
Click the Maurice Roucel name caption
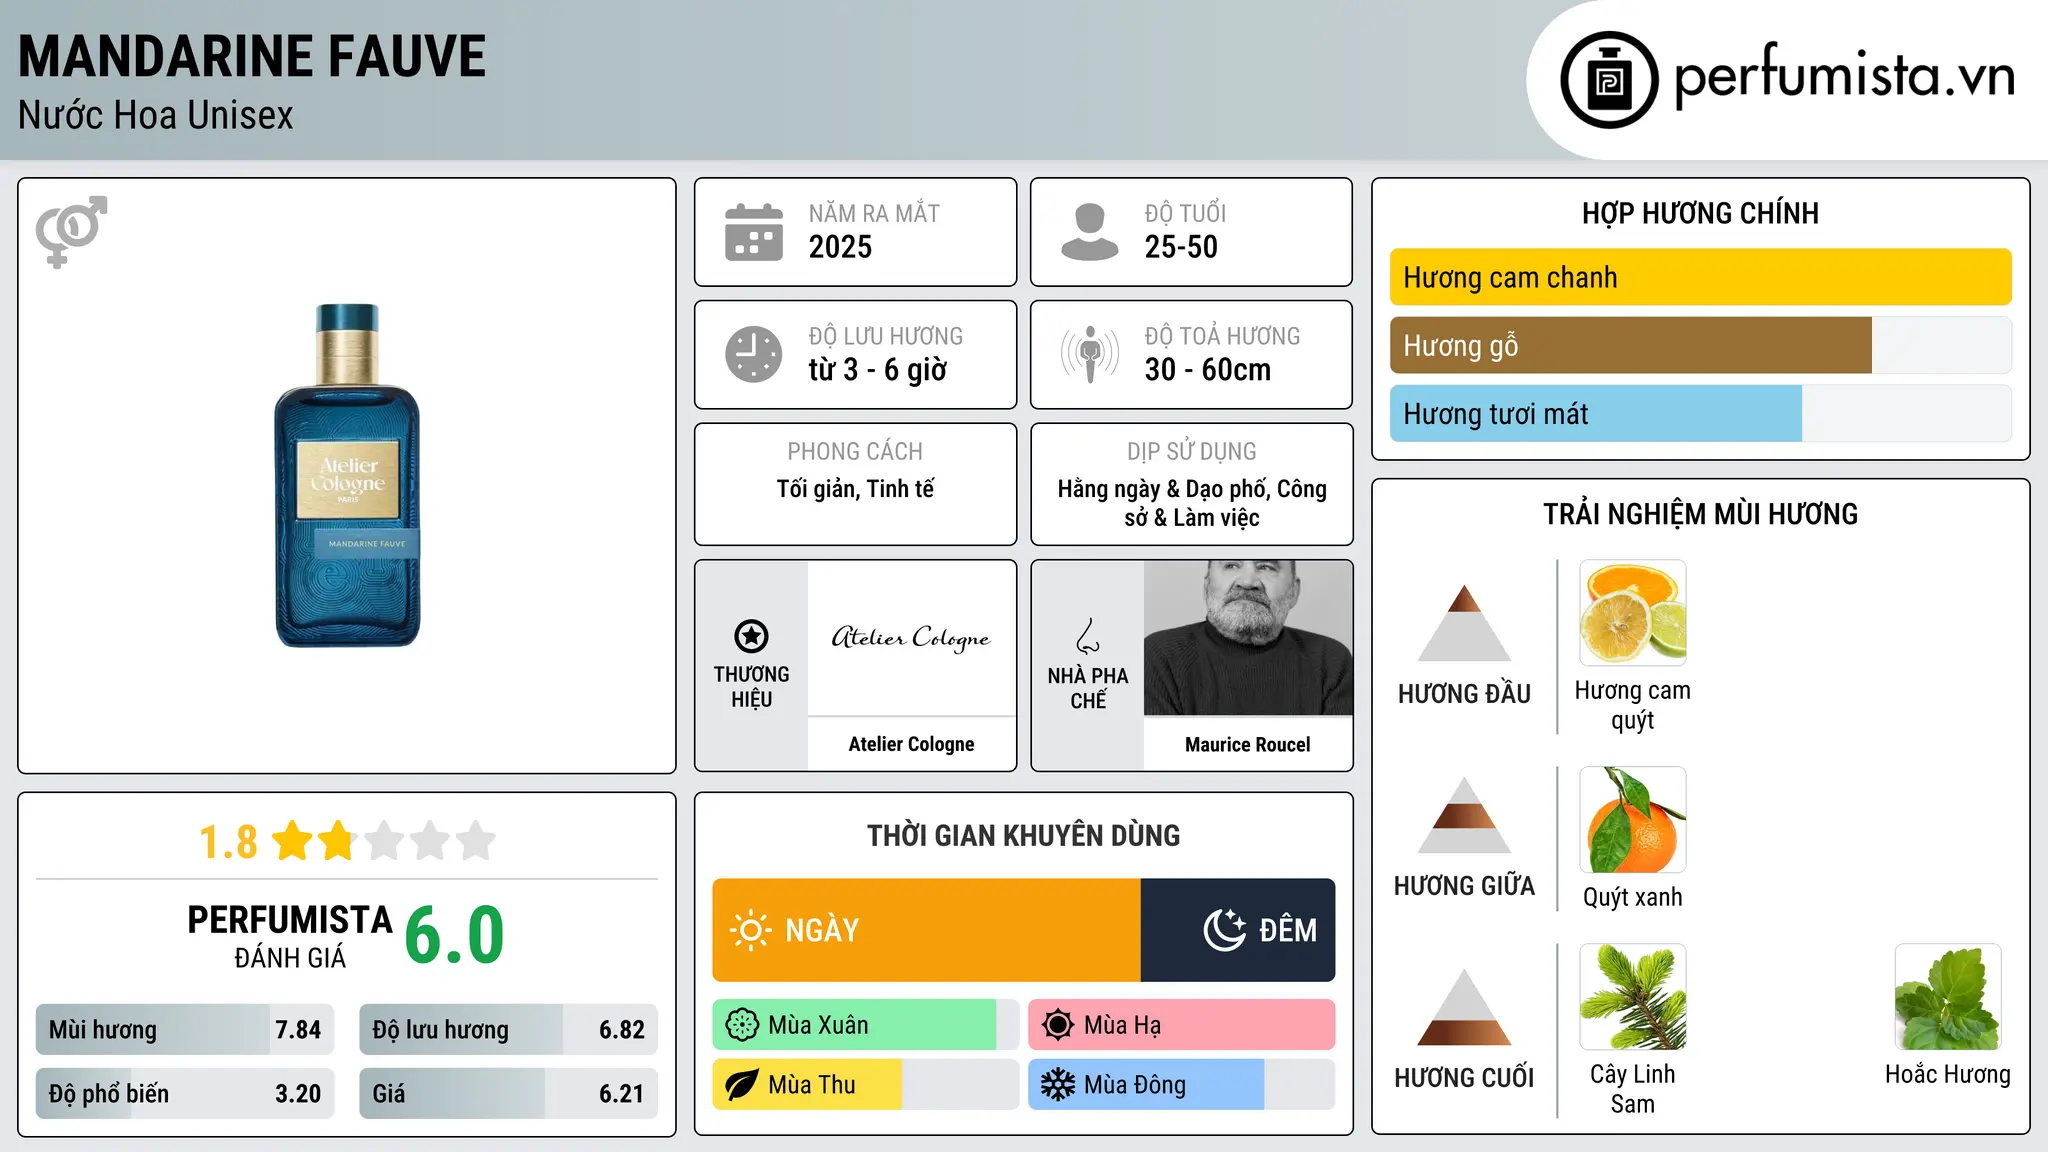1247,744
